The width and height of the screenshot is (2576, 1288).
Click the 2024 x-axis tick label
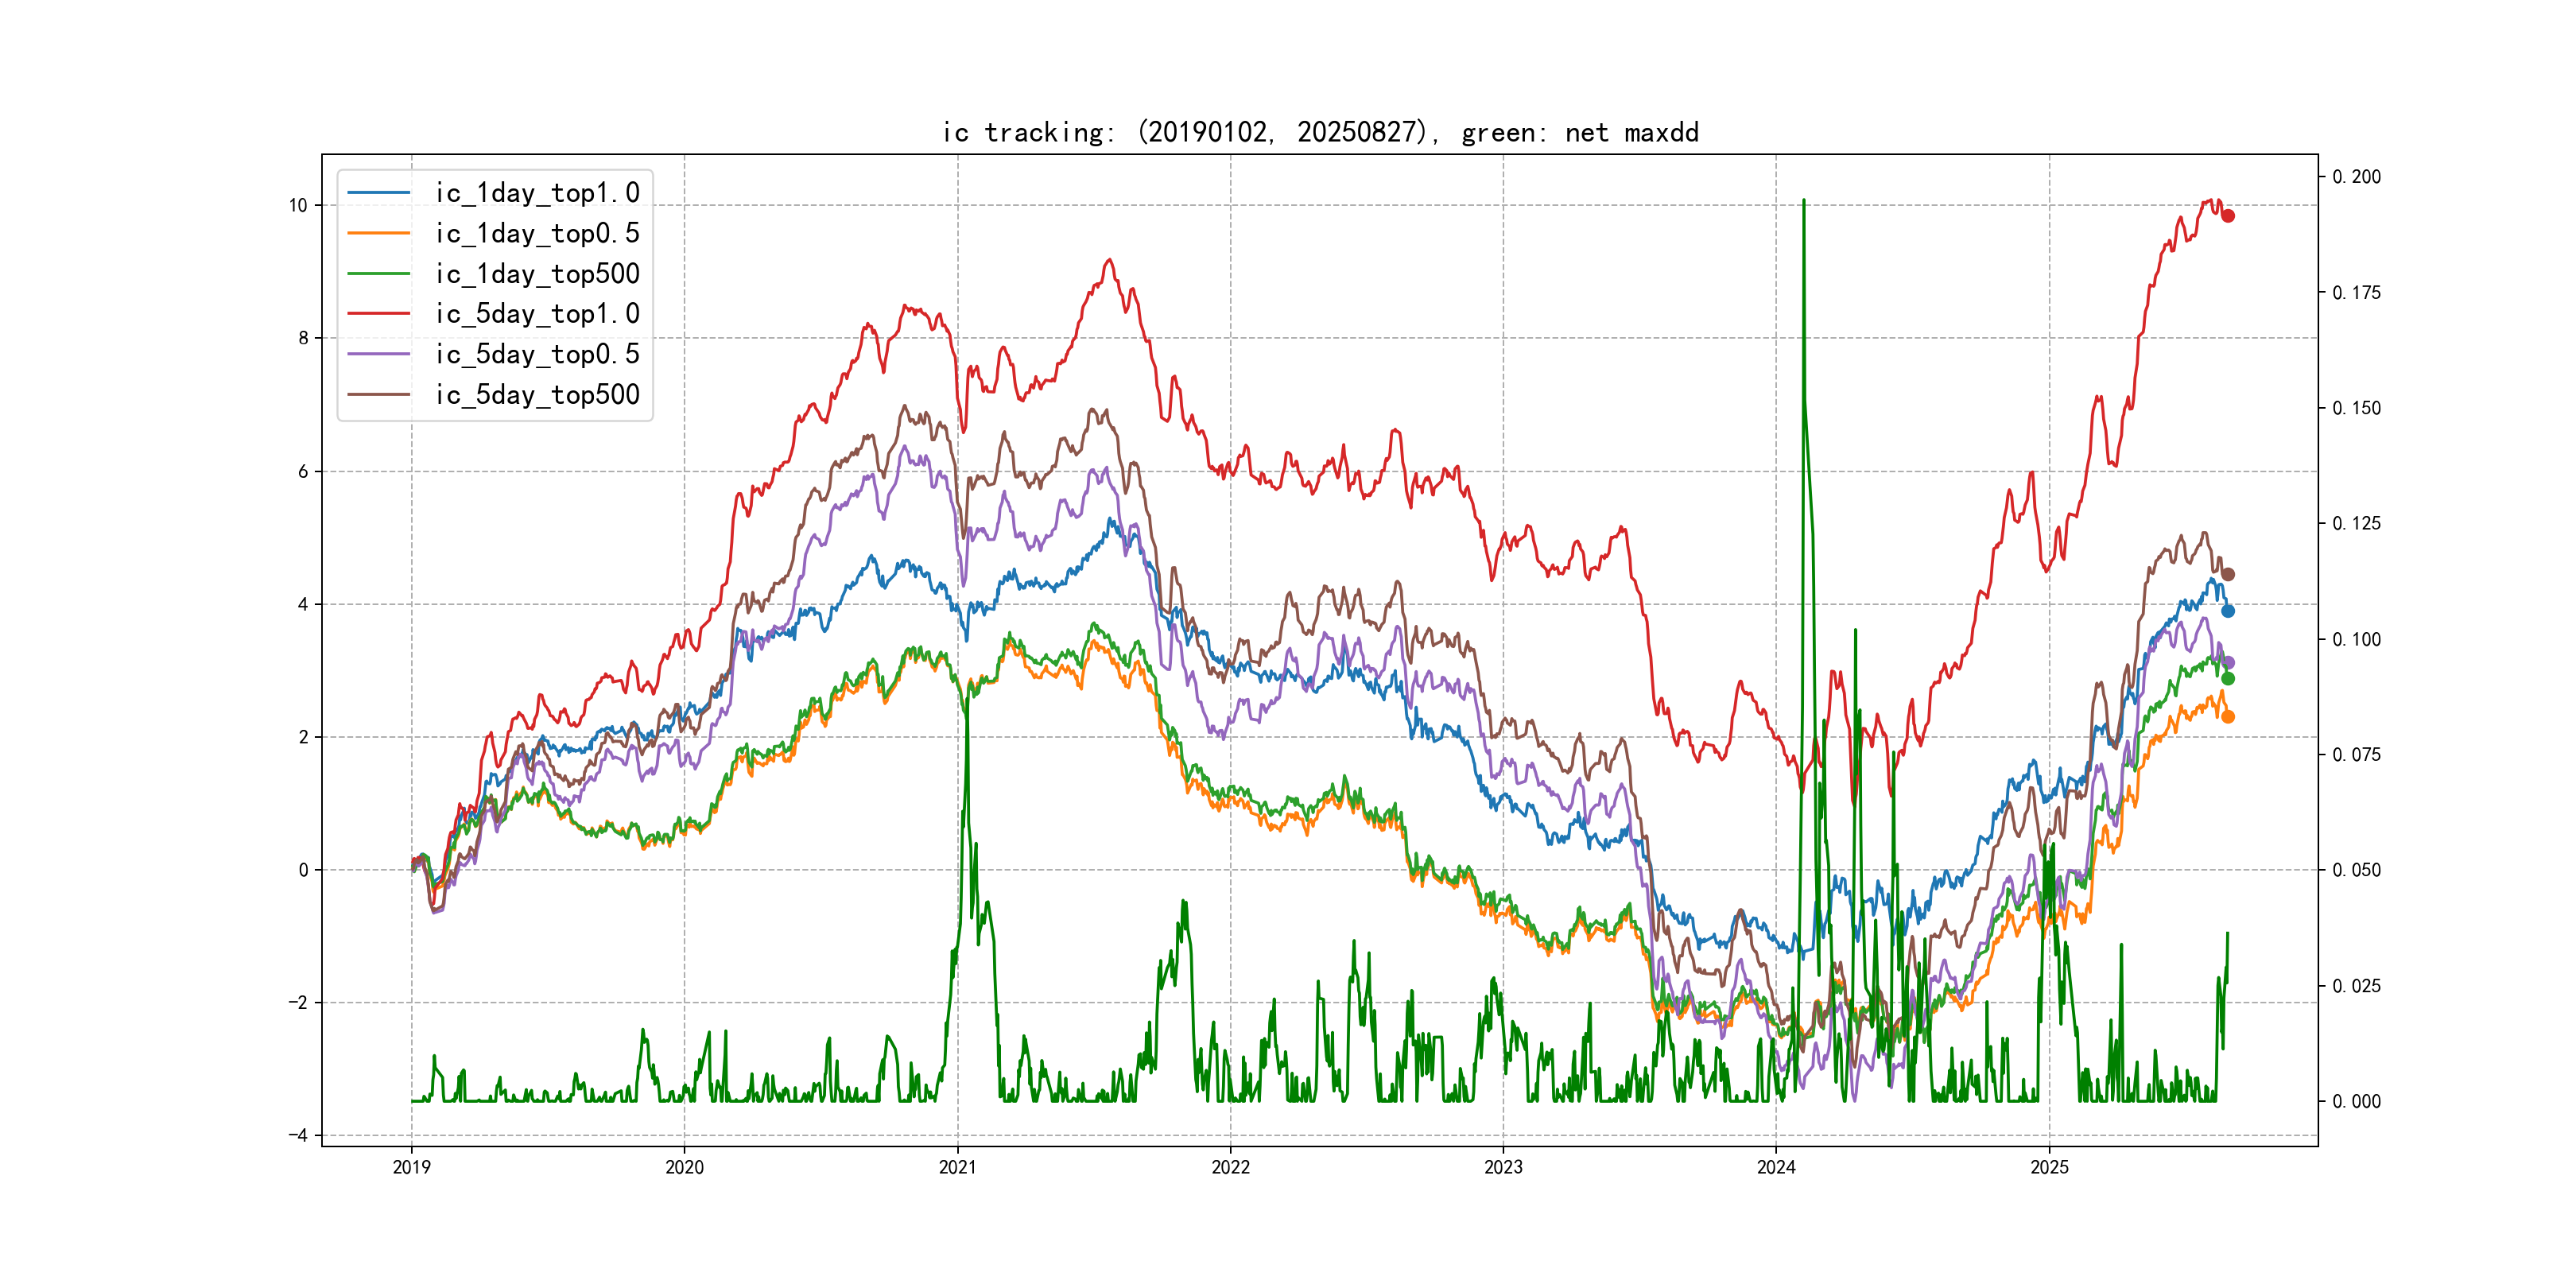click(x=1776, y=1167)
